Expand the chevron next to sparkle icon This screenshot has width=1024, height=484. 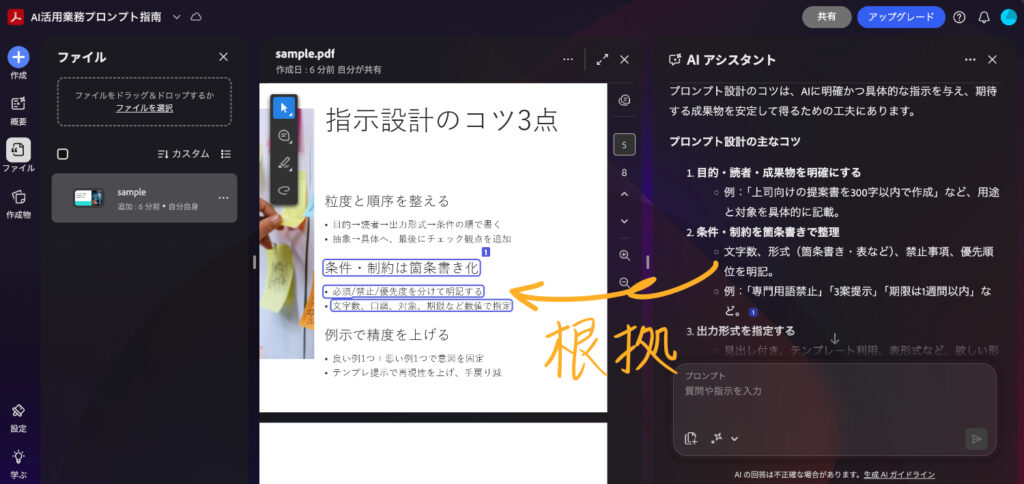(734, 439)
